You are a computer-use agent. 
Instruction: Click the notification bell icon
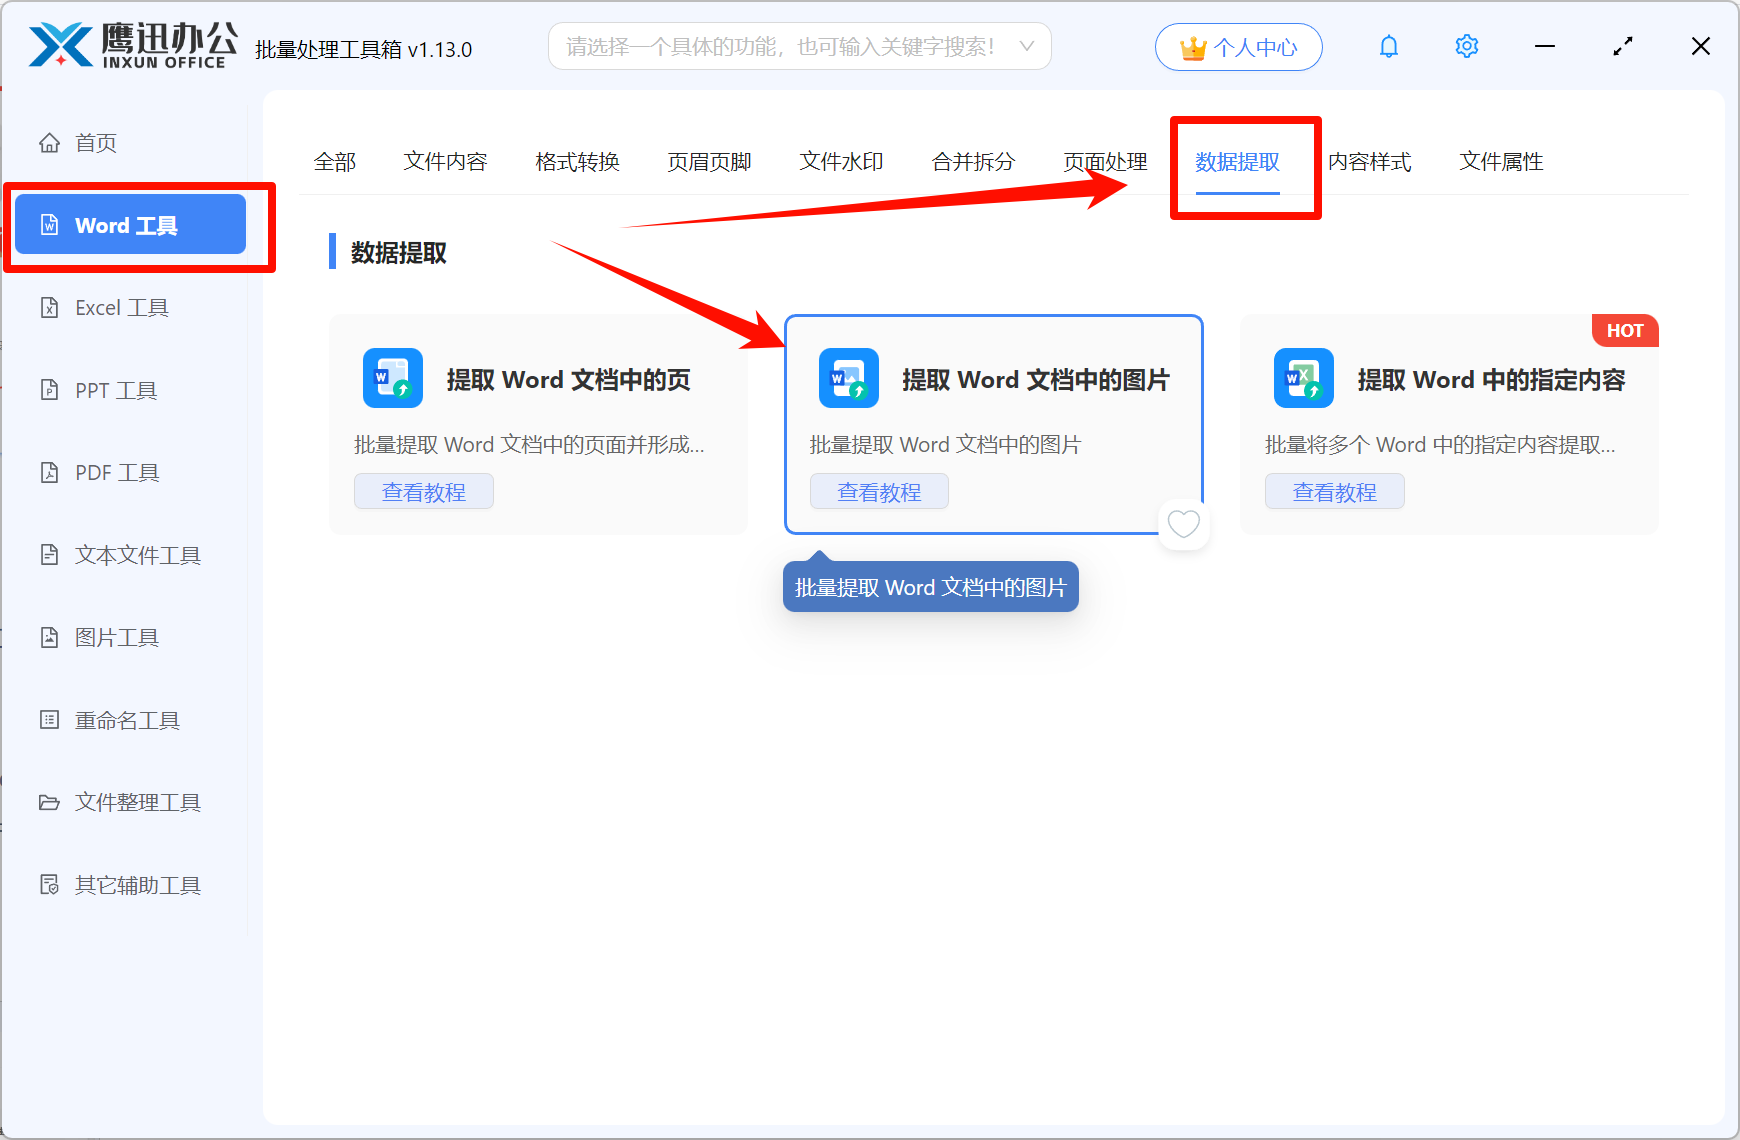pos(1389,46)
